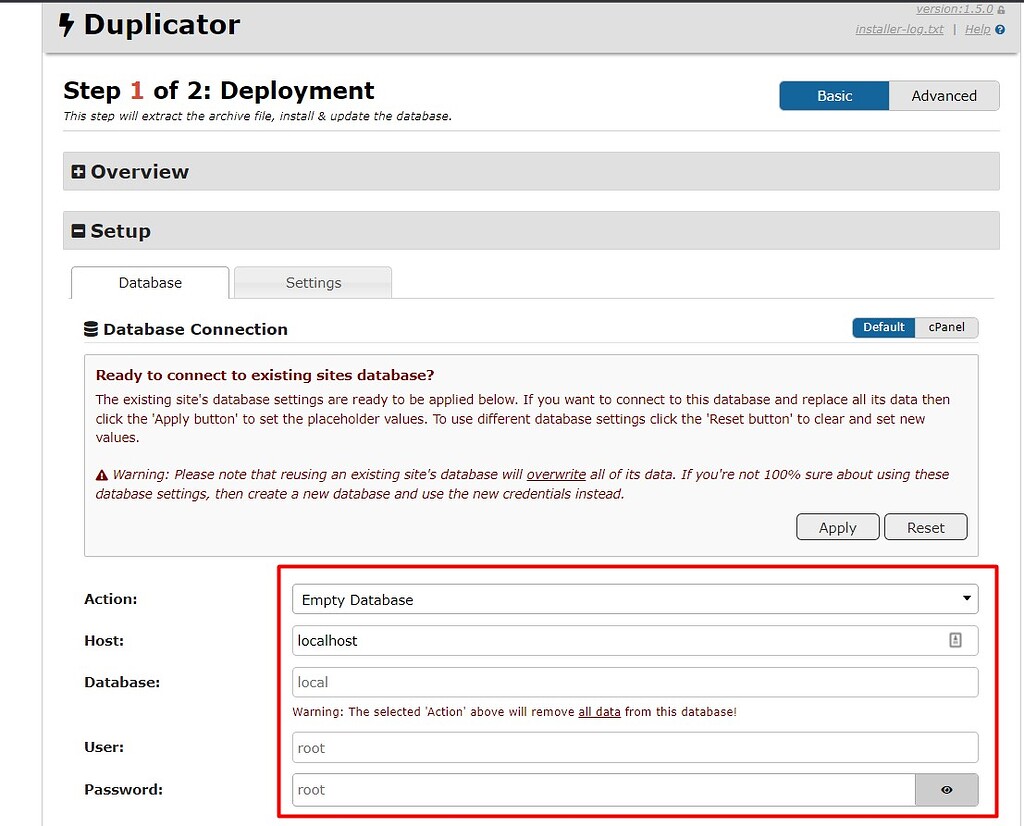The height and width of the screenshot is (826, 1024).
Task: Reset the database settings
Action: point(925,527)
